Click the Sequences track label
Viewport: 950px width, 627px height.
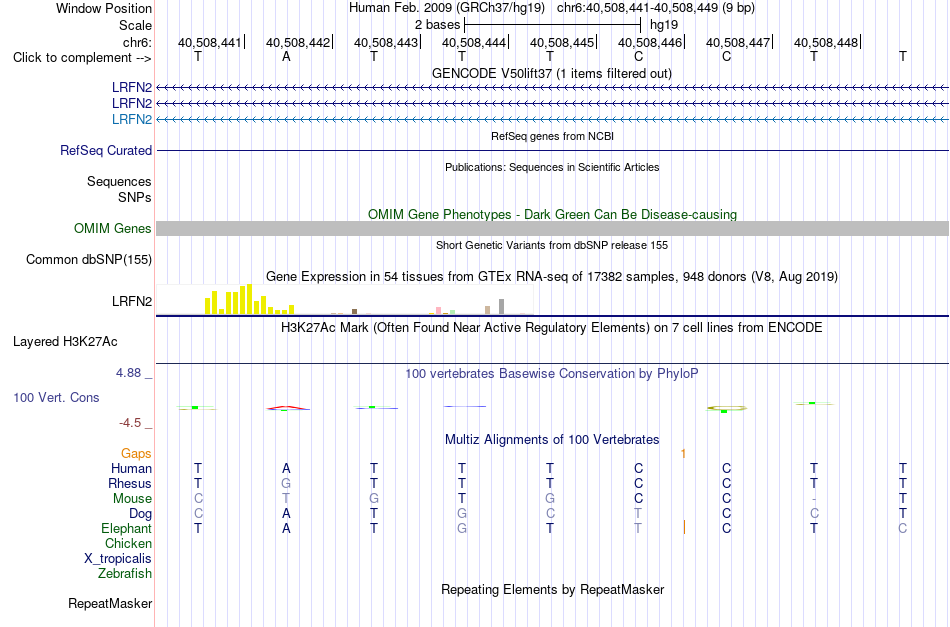coord(119,181)
